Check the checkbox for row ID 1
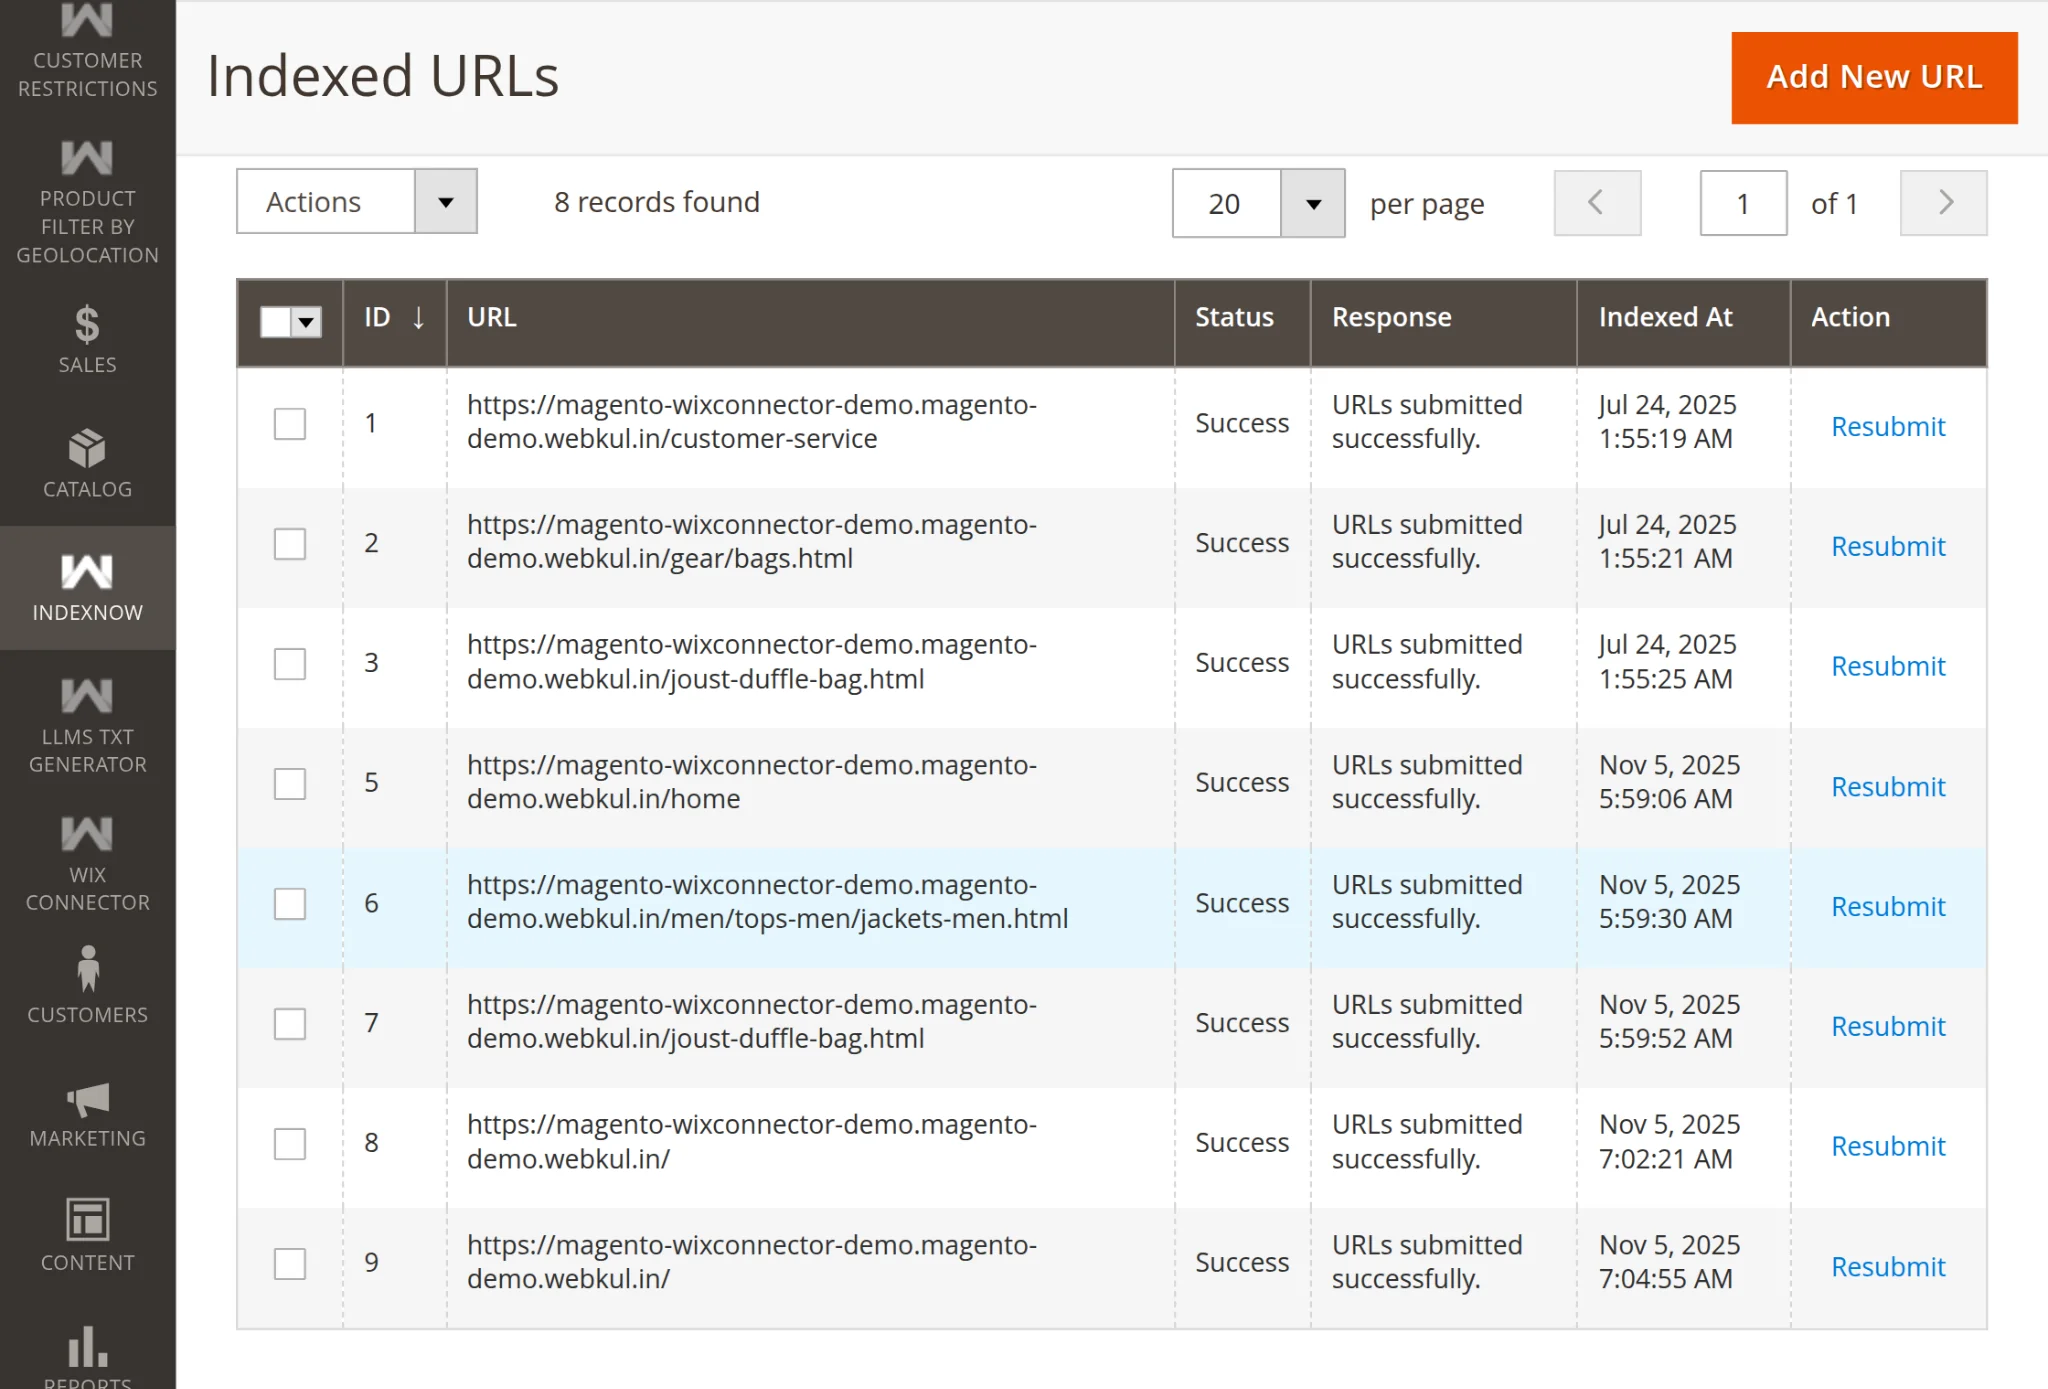Viewport: 2048px width, 1389px height. pyautogui.click(x=289, y=424)
